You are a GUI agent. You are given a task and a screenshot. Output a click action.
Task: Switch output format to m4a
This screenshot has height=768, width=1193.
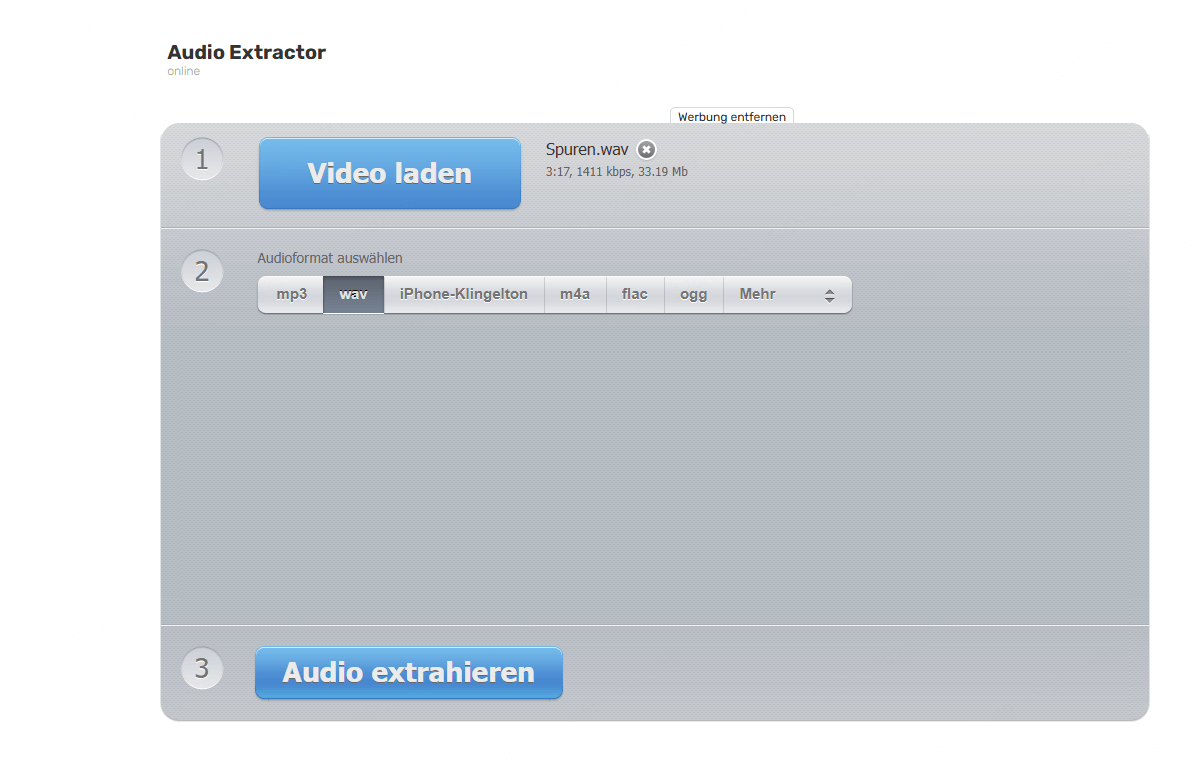click(575, 295)
